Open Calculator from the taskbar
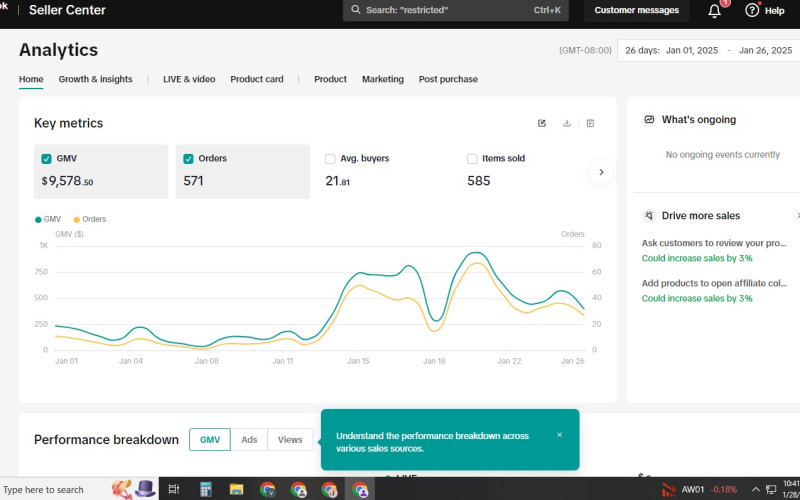 205,489
